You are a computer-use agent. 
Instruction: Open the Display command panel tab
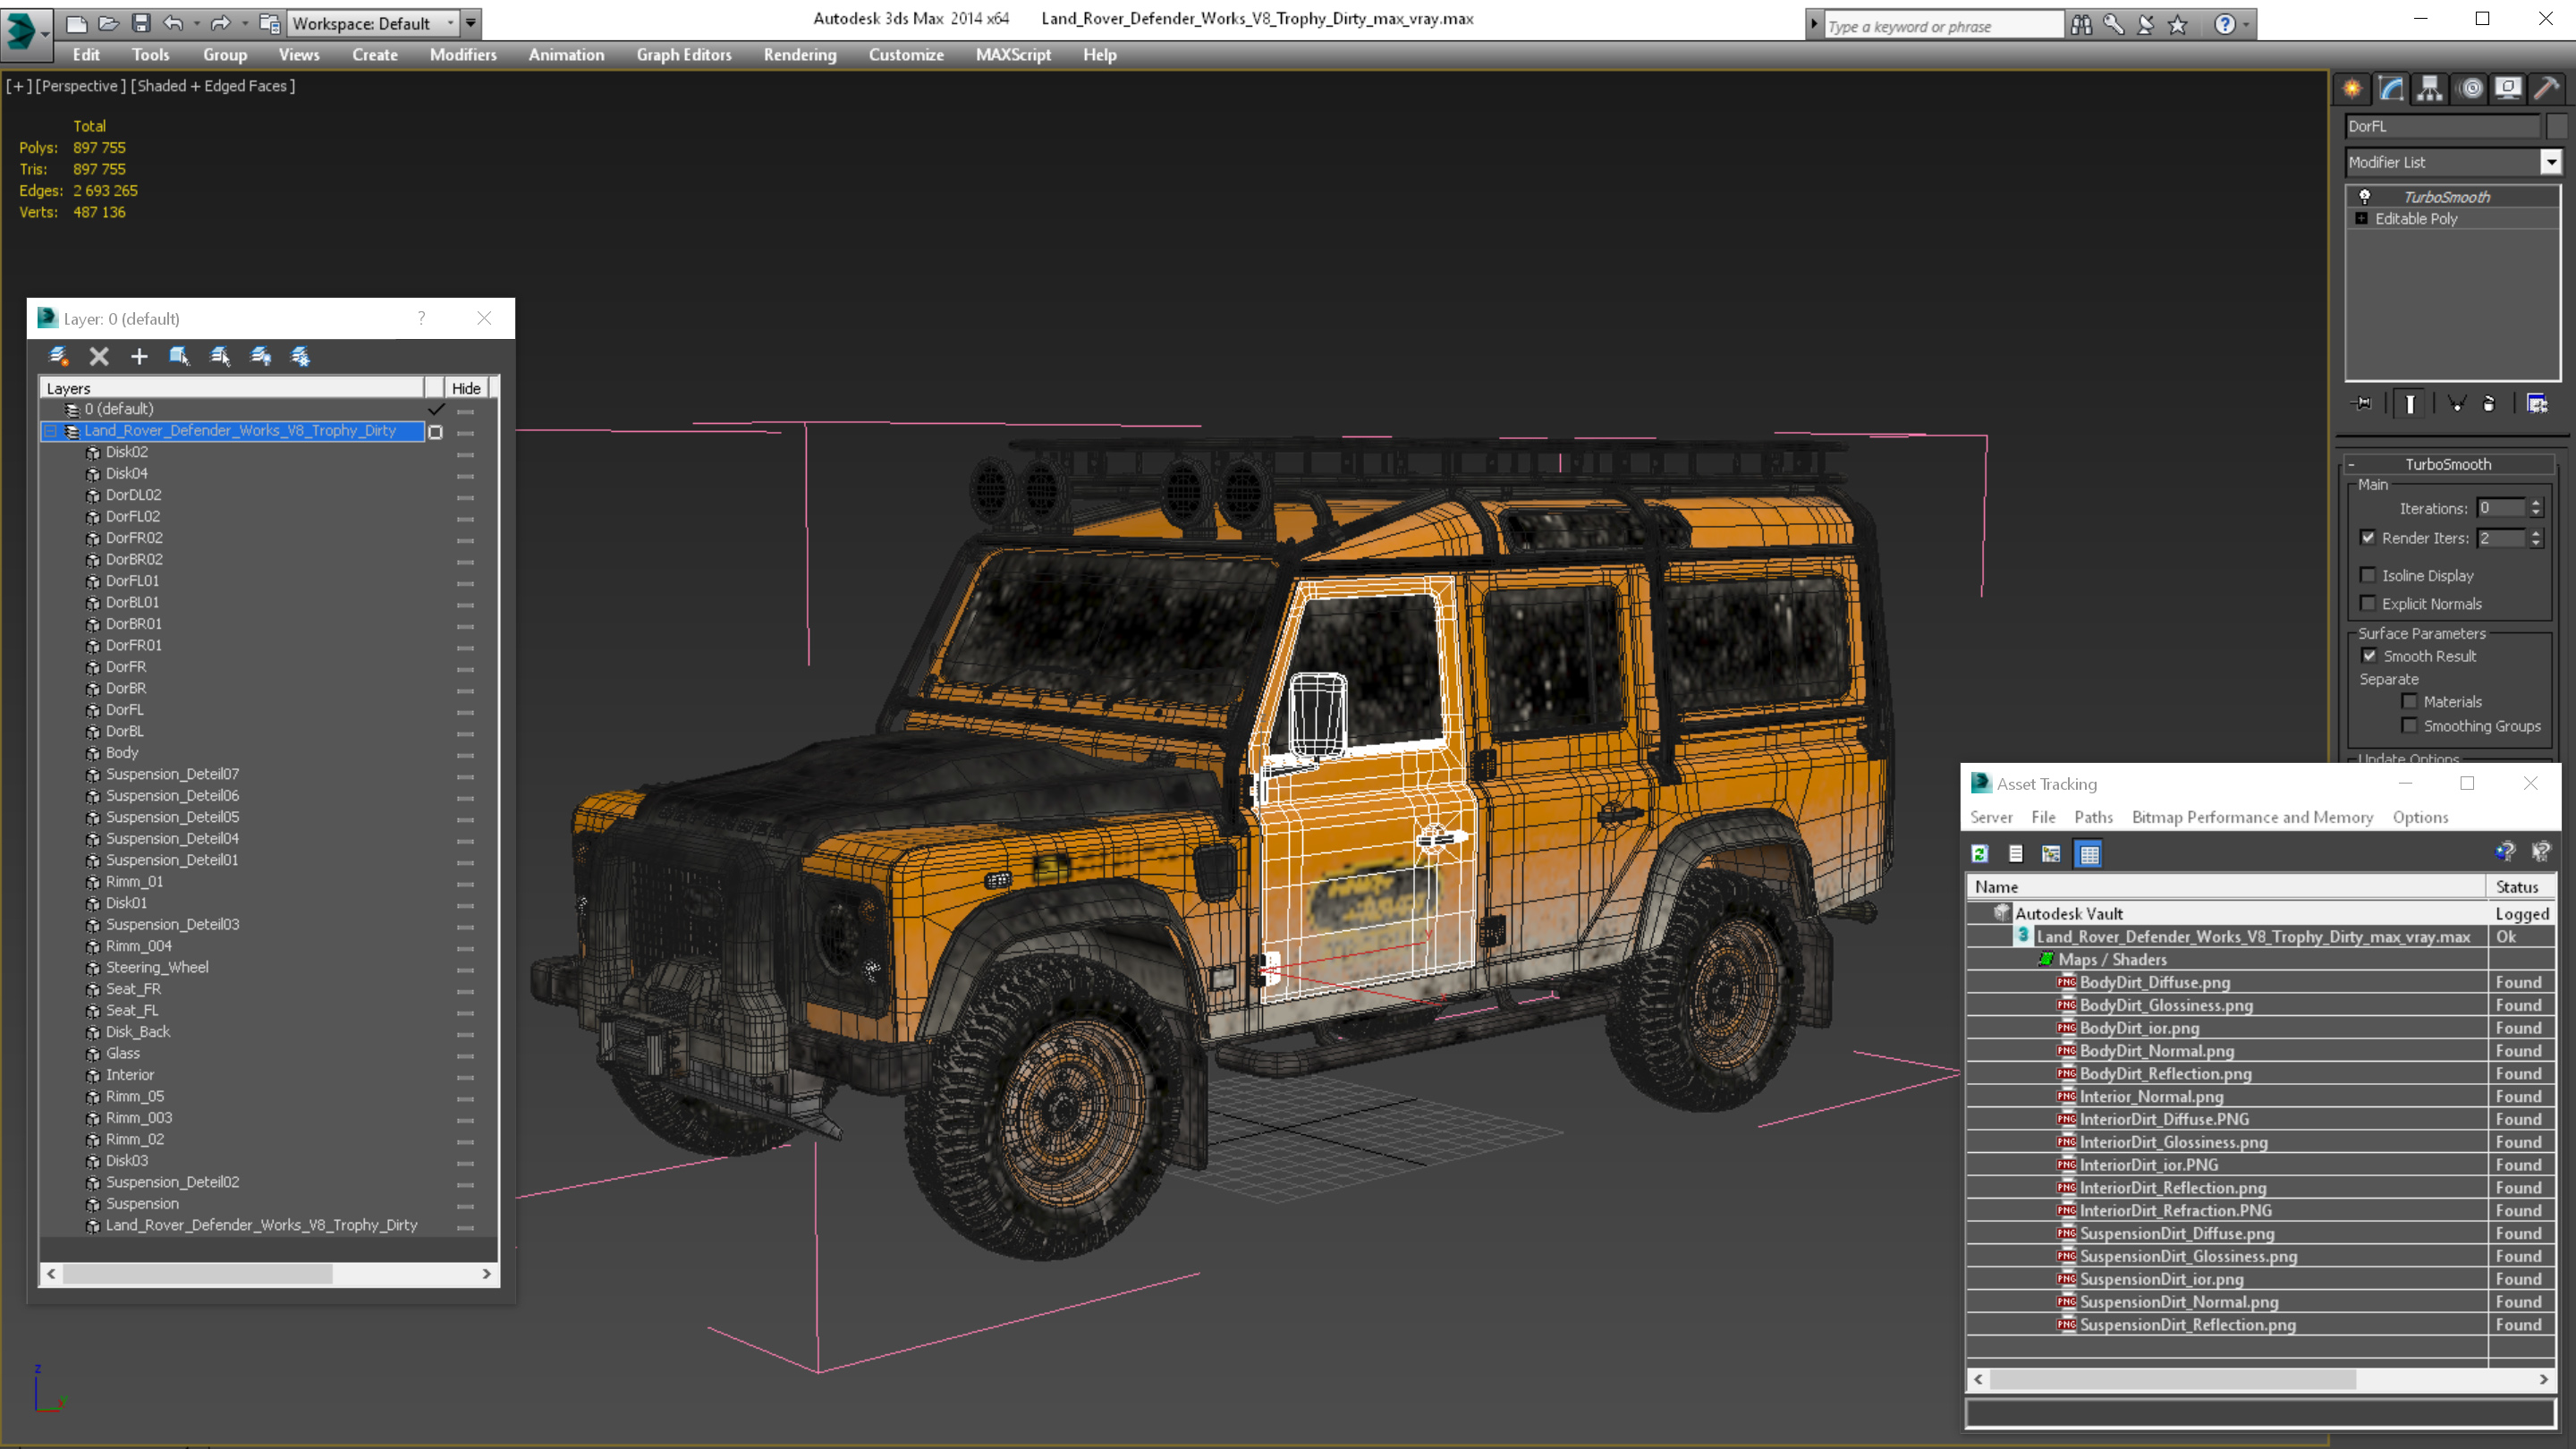point(2508,89)
